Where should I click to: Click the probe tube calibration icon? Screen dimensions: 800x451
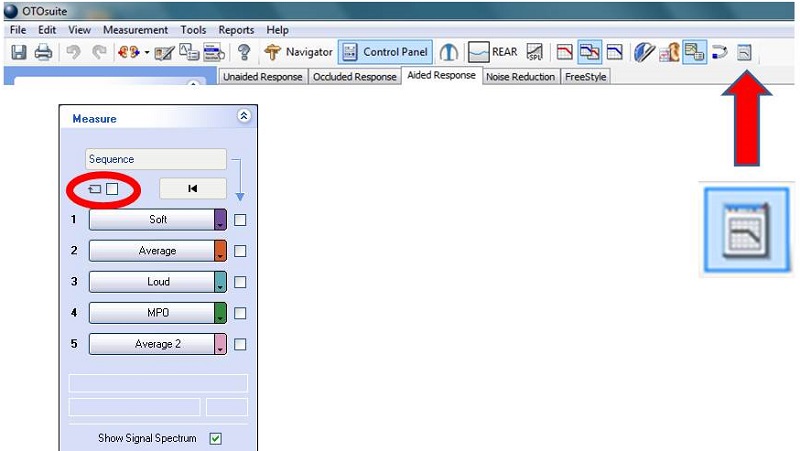click(x=448, y=52)
